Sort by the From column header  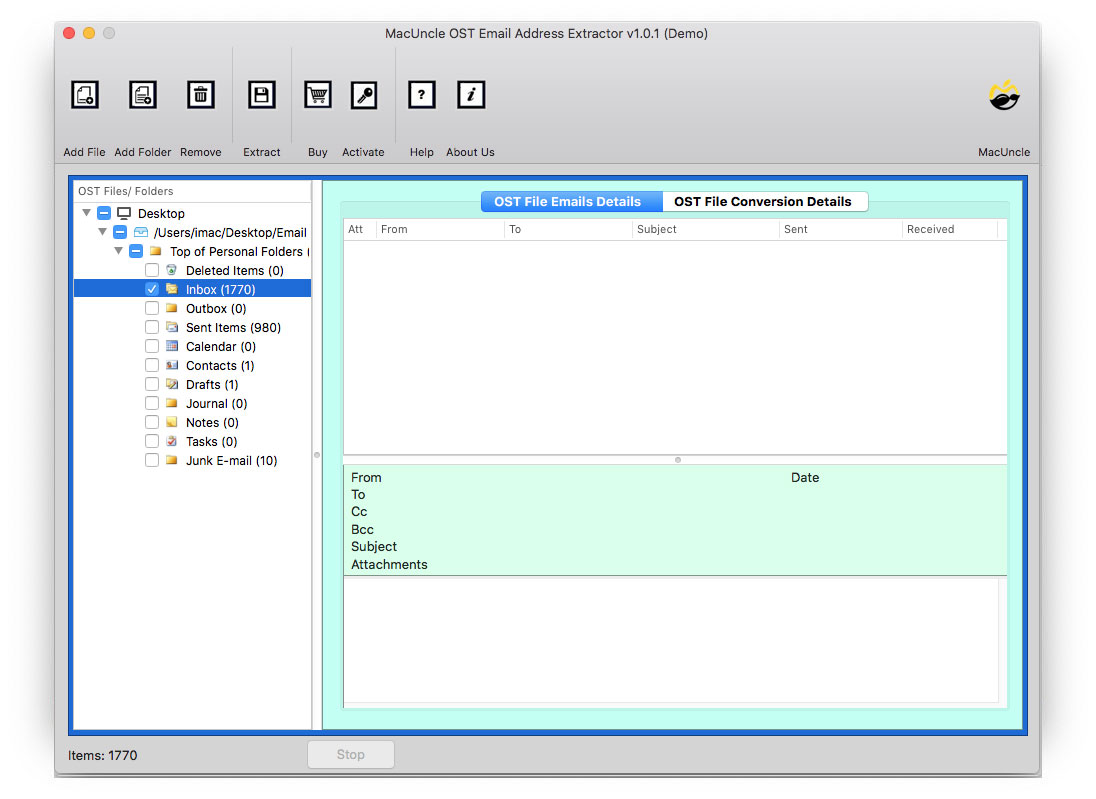pos(439,229)
